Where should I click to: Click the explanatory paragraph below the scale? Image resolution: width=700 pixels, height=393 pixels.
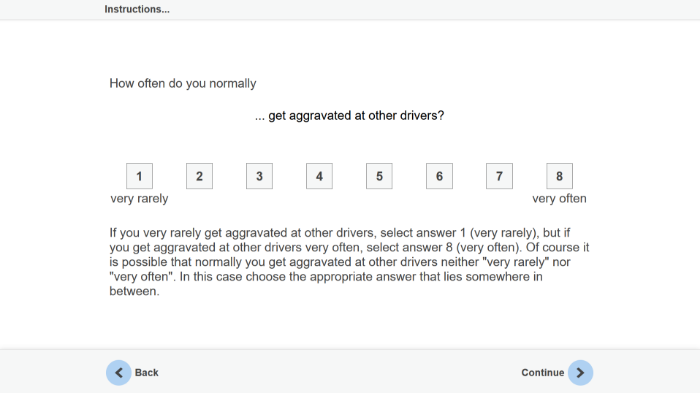[349, 262]
